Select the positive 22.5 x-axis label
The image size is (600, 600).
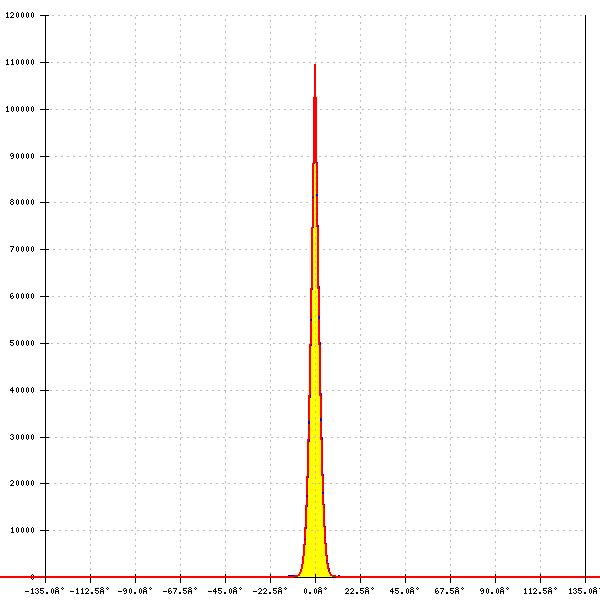[x=360, y=591]
